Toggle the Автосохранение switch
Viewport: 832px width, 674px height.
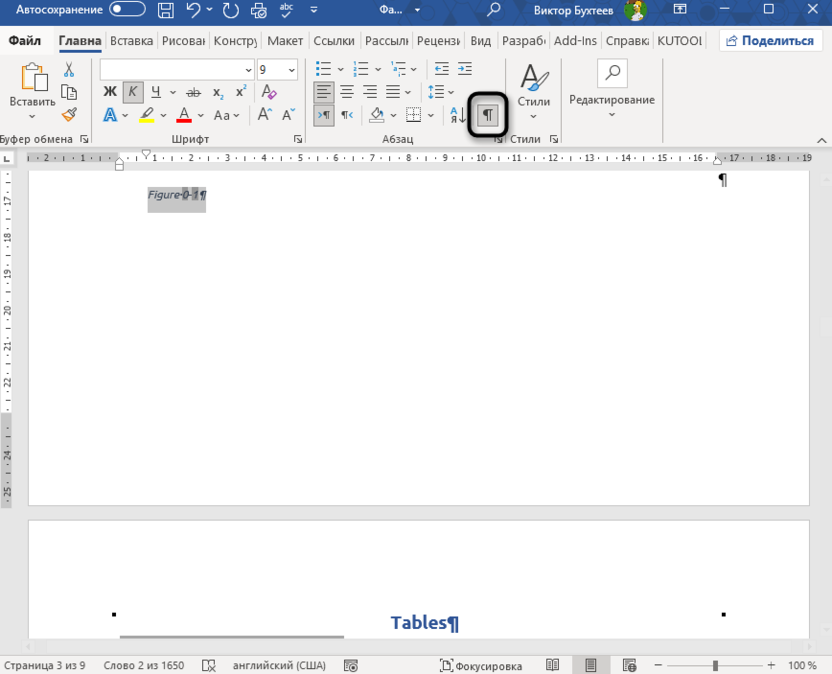point(127,10)
